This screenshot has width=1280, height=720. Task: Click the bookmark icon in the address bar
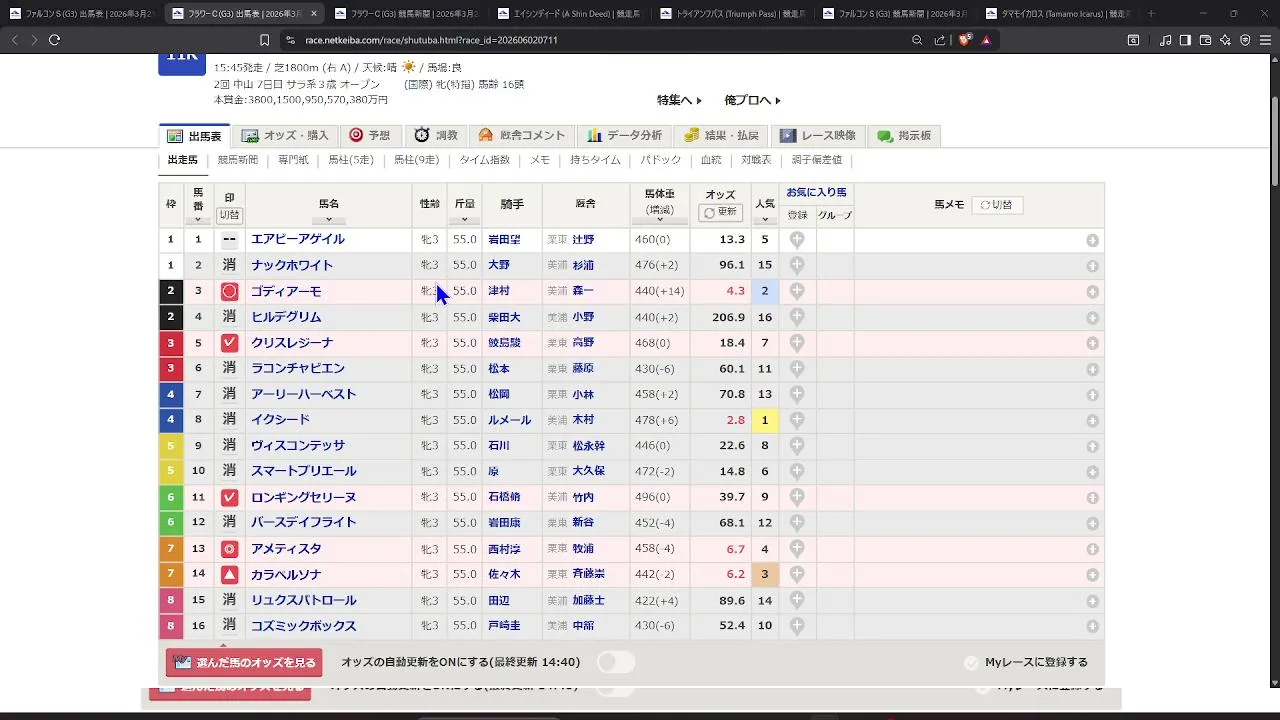pyautogui.click(x=264, y=40)
